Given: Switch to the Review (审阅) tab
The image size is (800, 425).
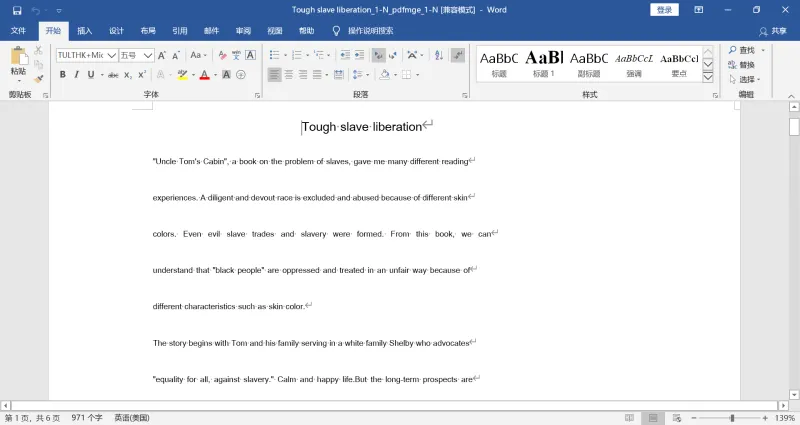Looking at the screenshot, I should pos(243,31).
